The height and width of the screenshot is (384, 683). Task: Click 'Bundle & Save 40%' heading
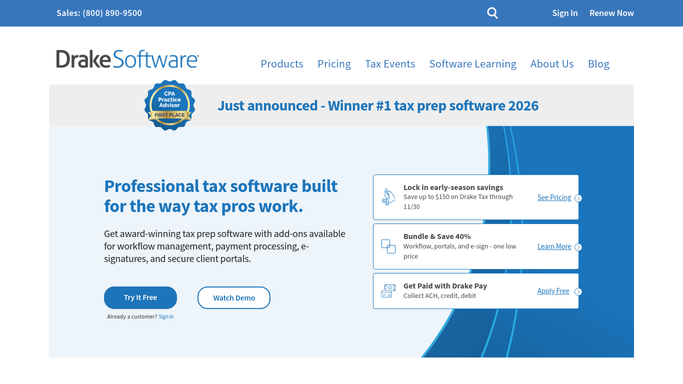pos(437,236)
